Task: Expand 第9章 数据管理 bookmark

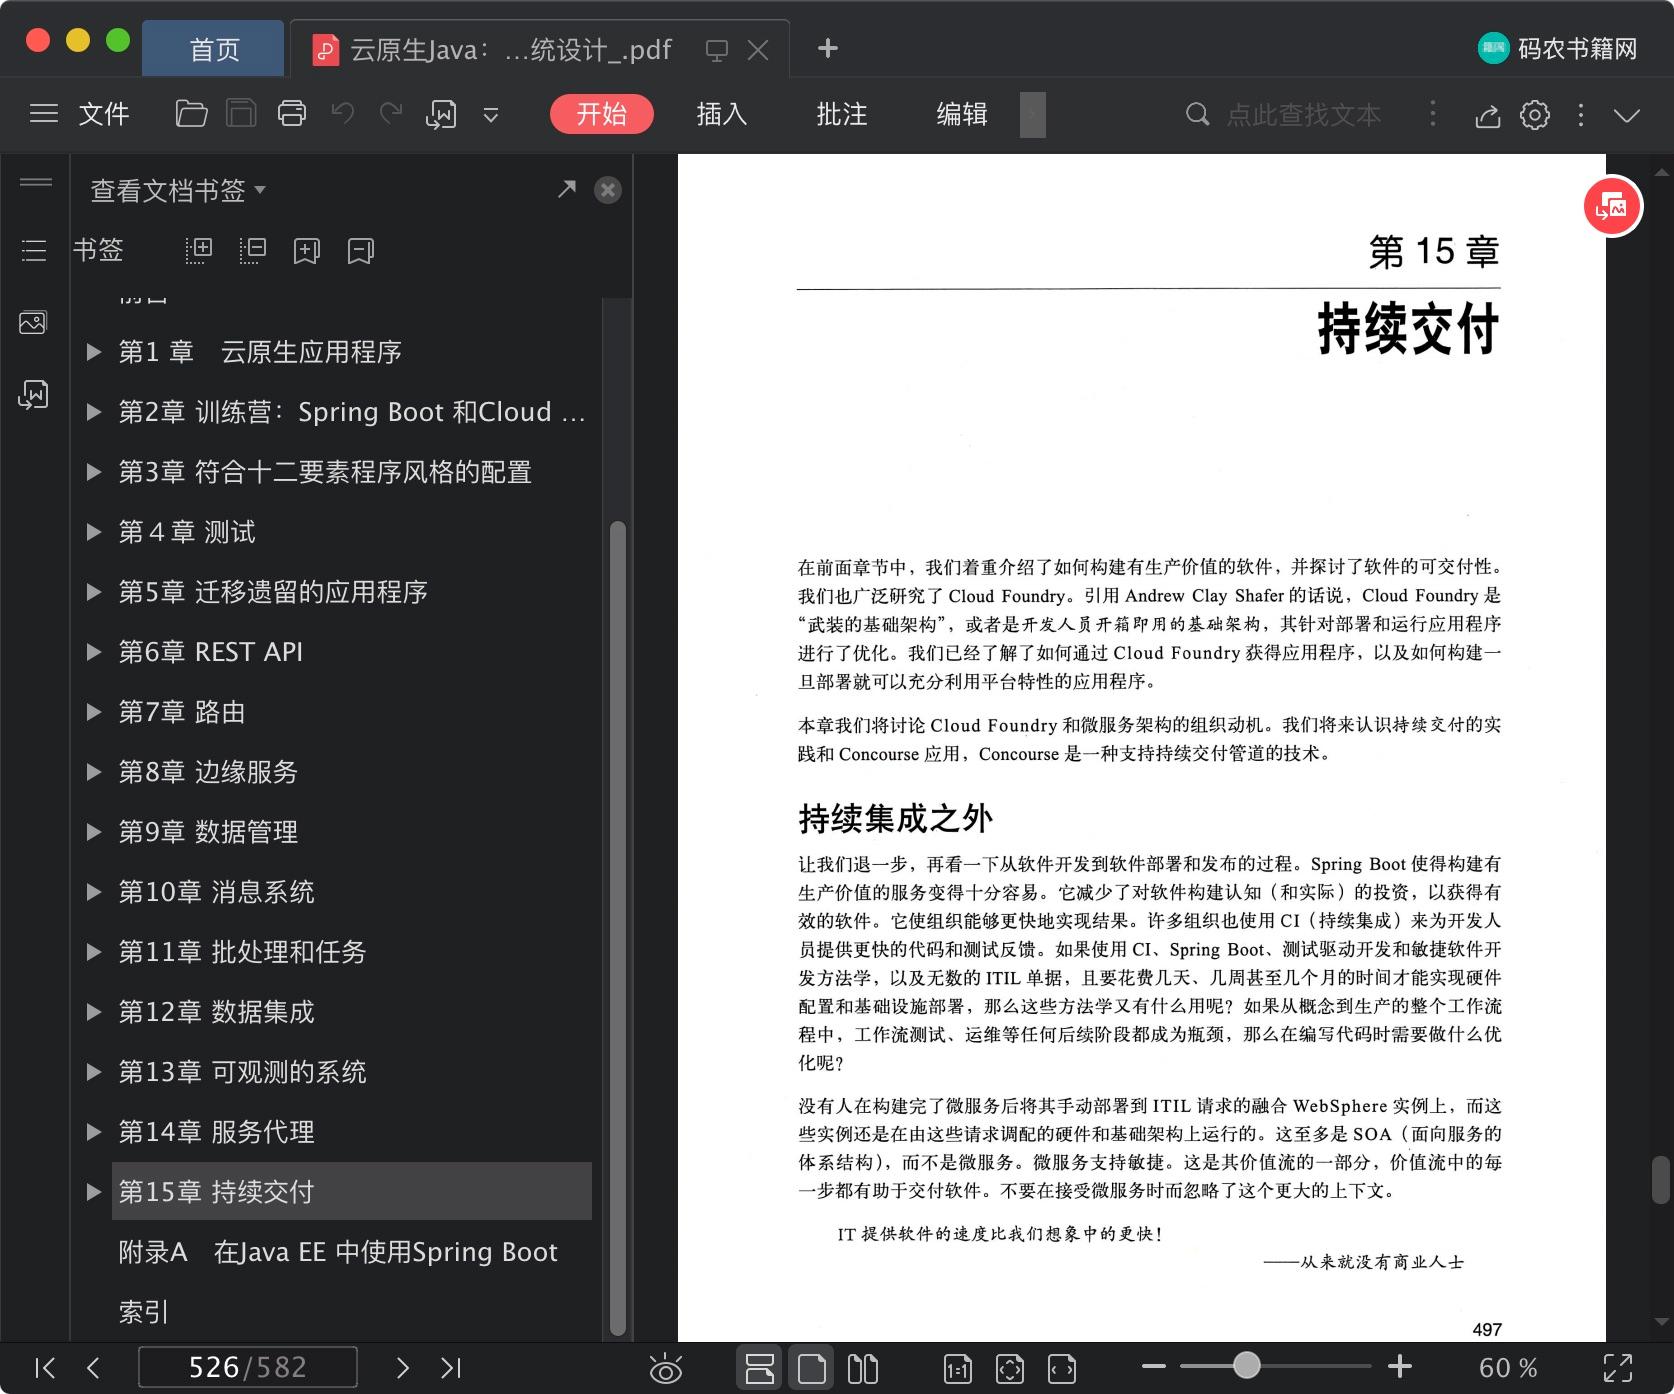Action: pos(94,832)
